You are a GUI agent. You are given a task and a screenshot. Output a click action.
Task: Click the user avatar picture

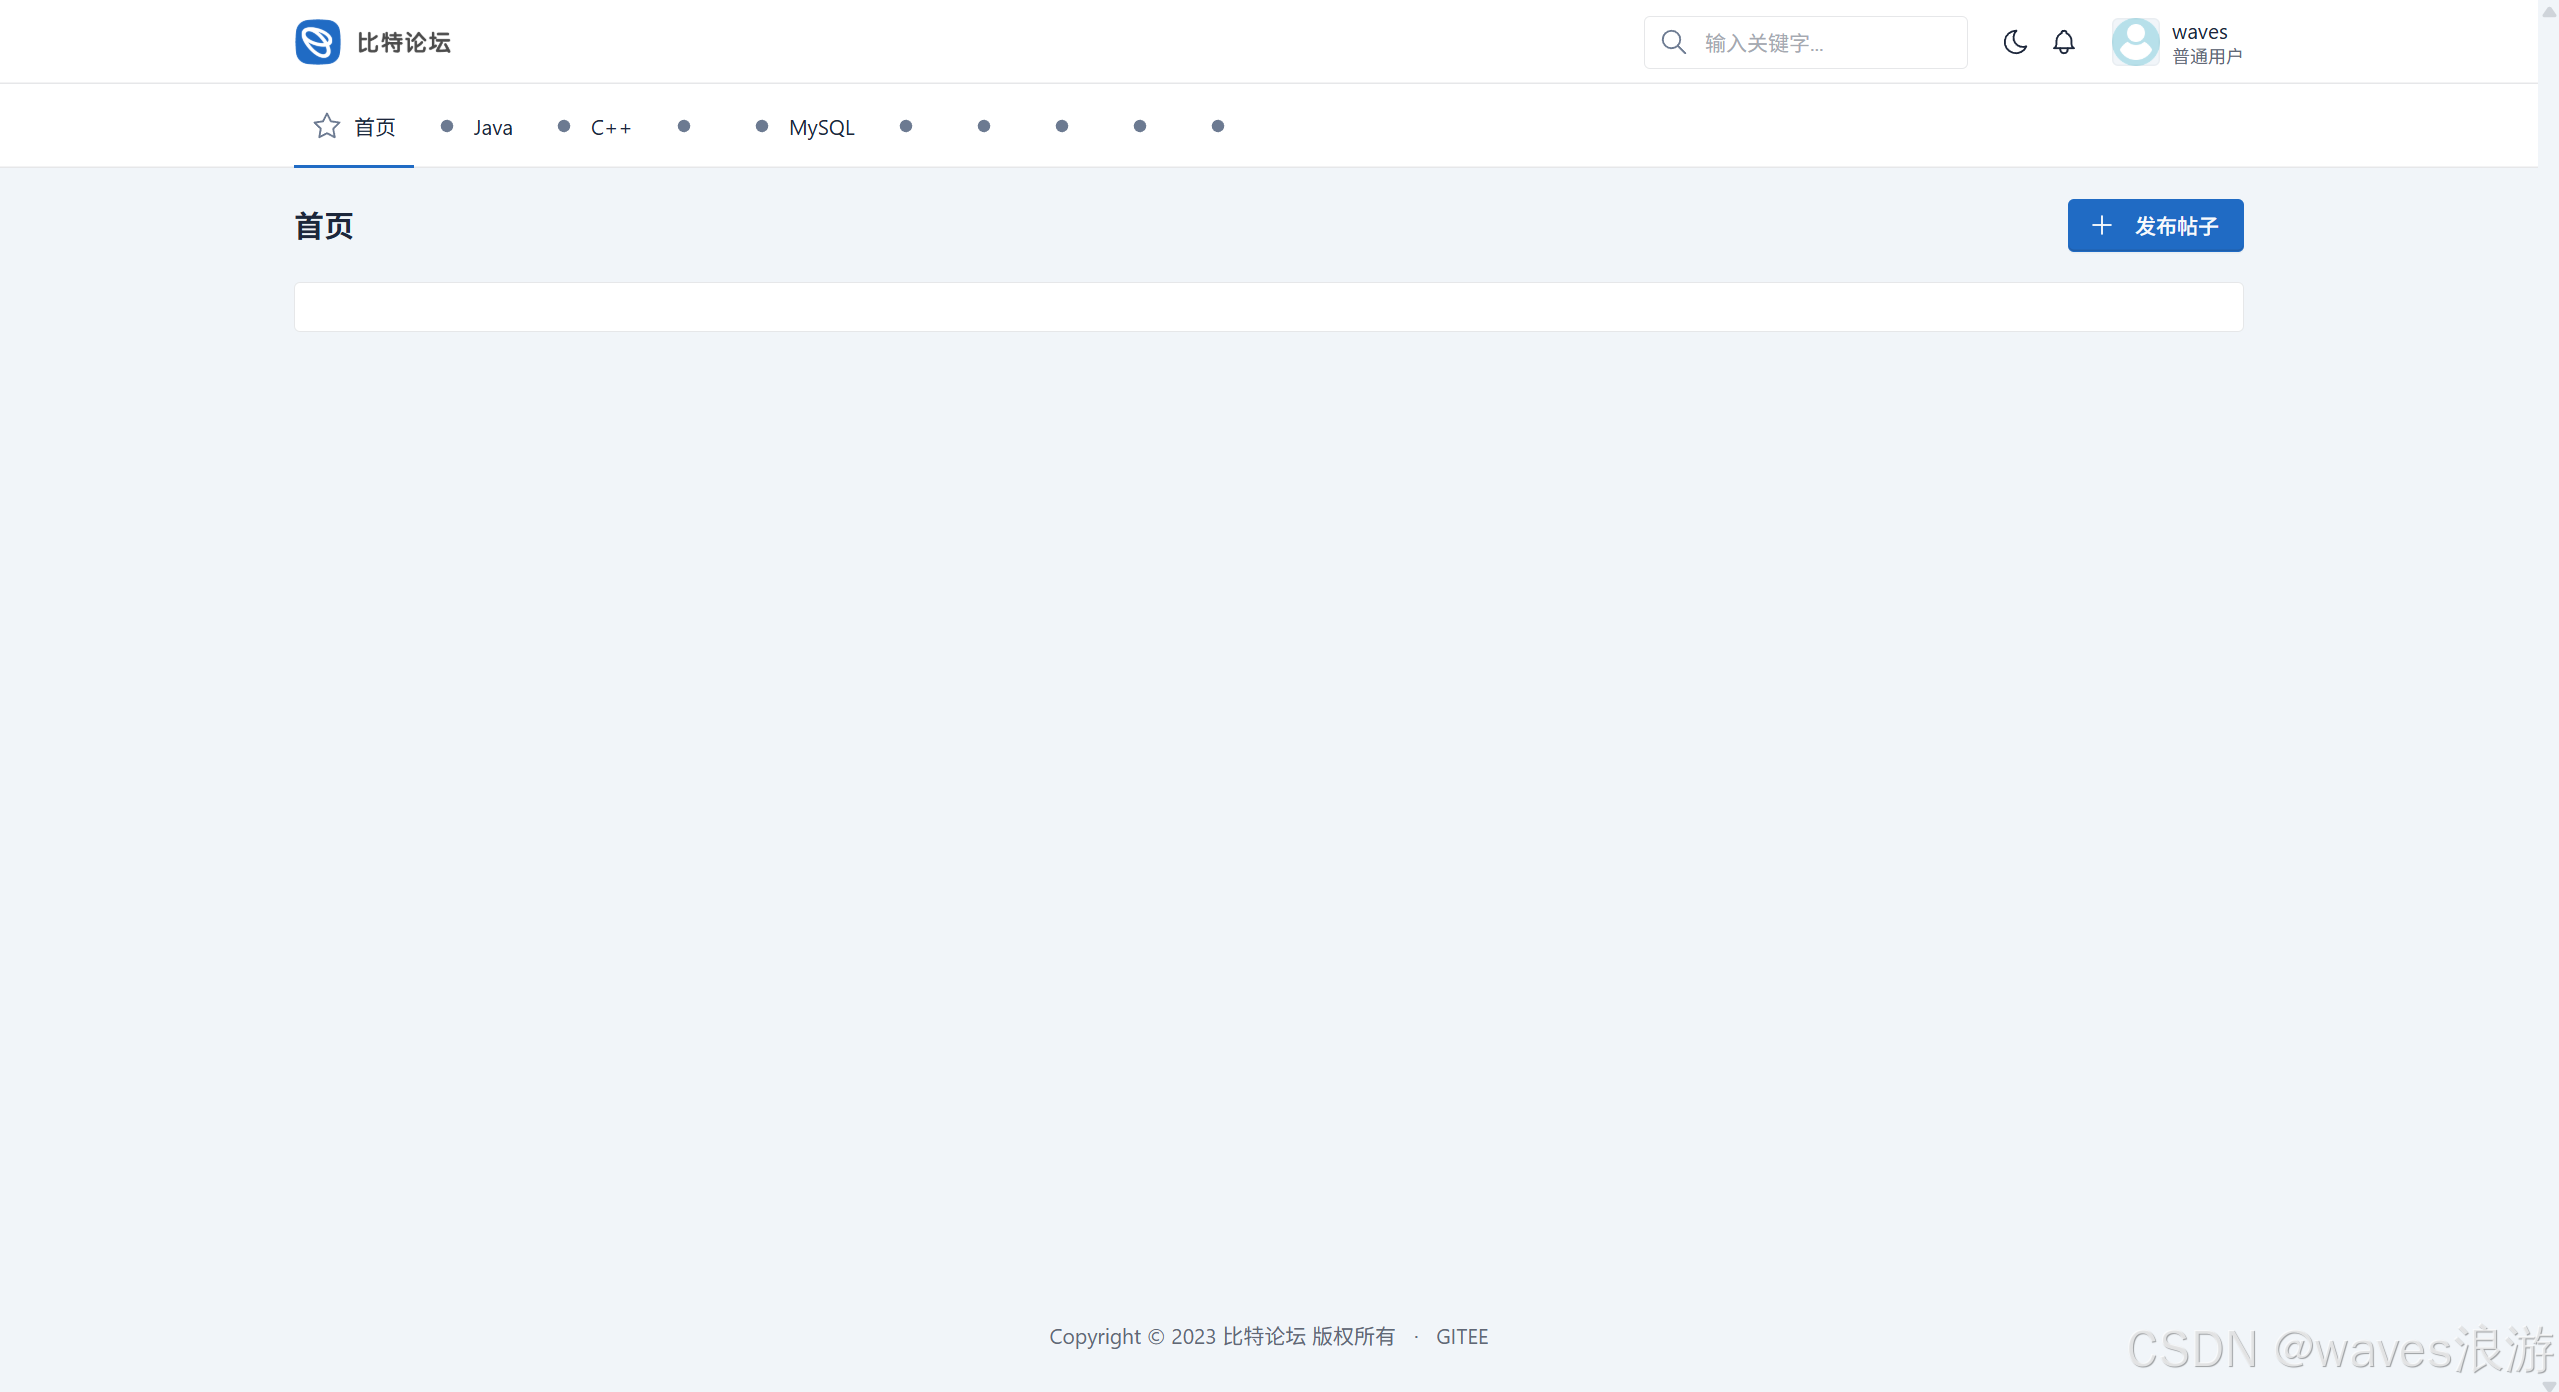pyautogui.click(x=2135, y=42)
